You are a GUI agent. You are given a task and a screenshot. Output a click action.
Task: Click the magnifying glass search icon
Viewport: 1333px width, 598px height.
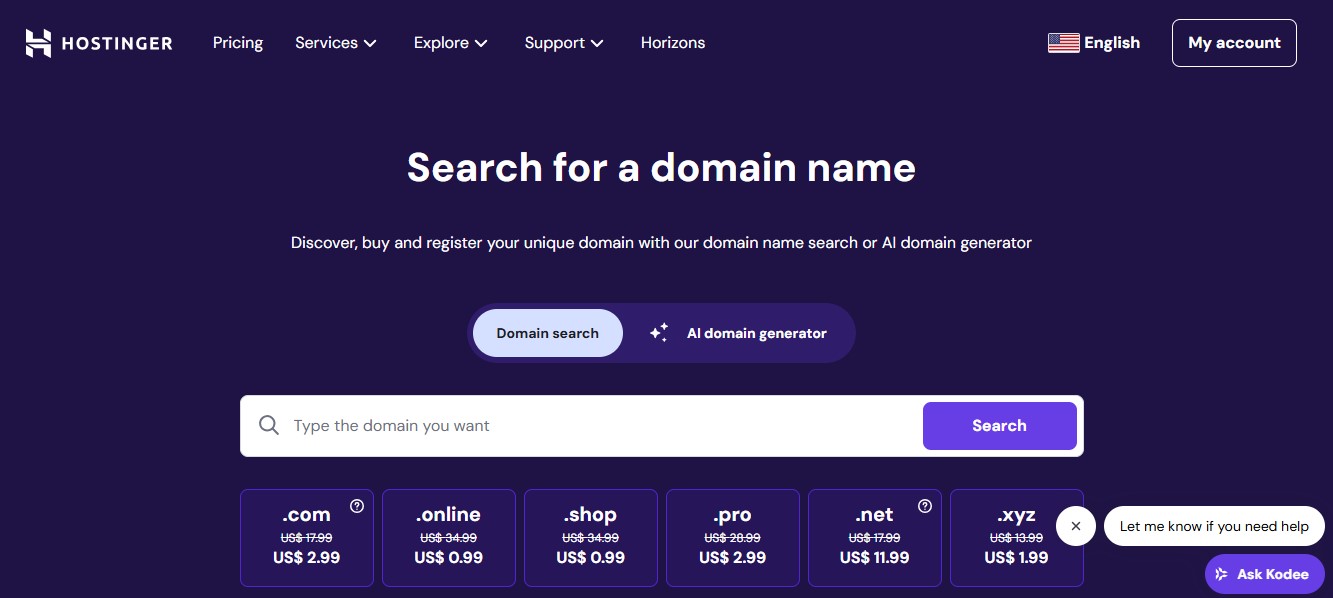click(268, 425)
